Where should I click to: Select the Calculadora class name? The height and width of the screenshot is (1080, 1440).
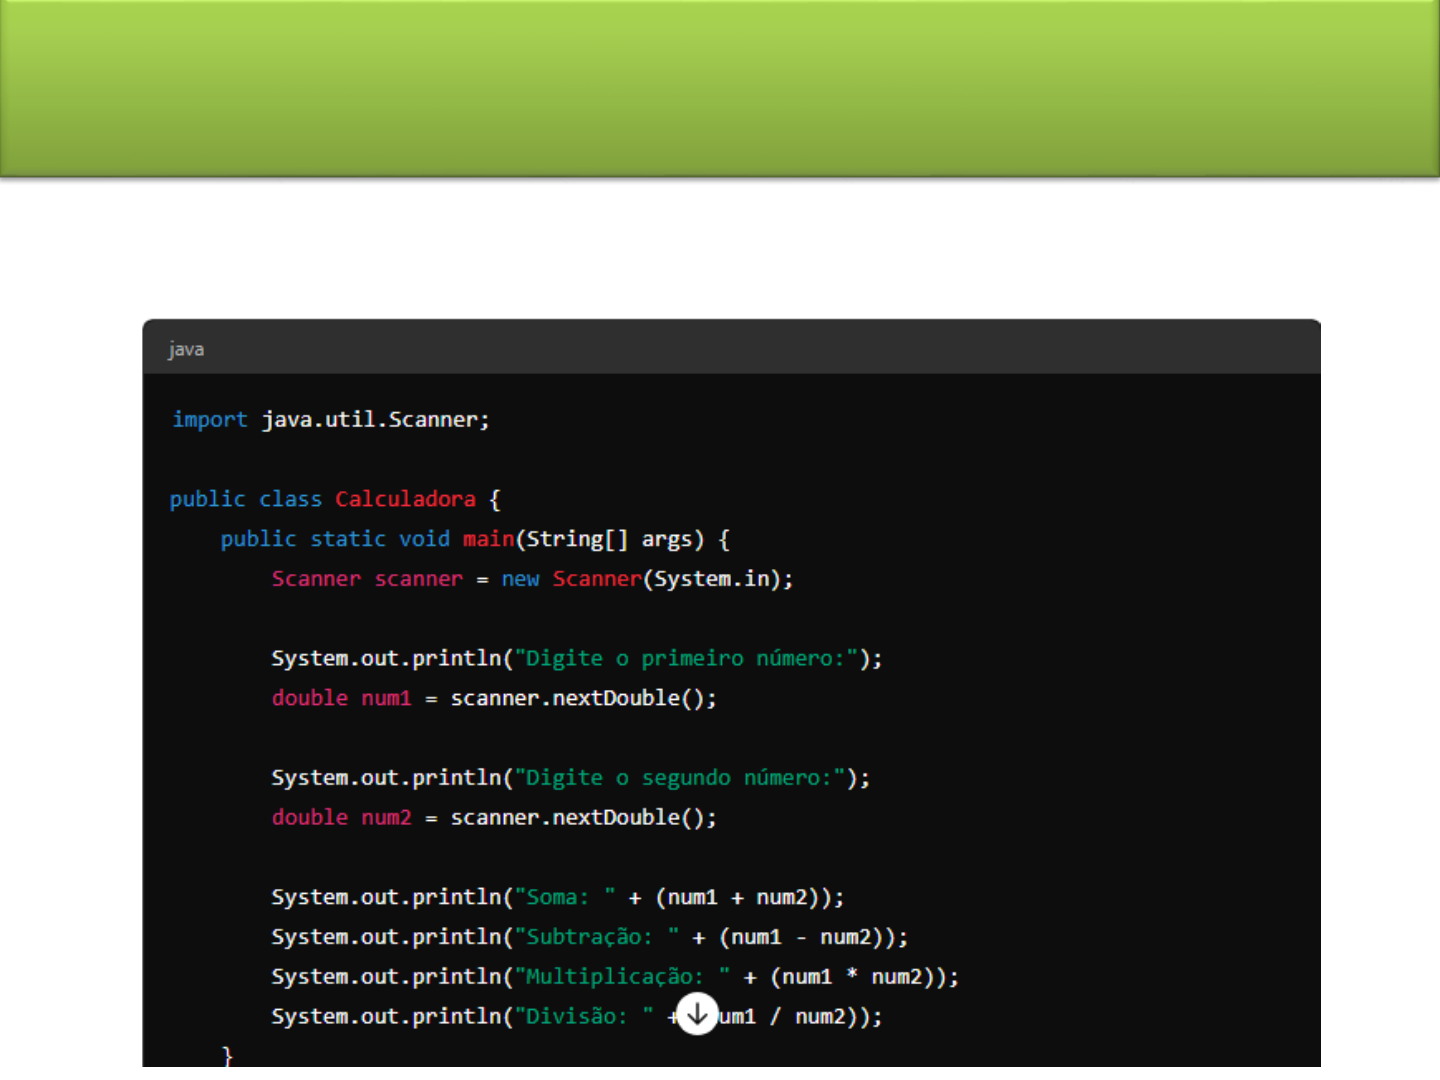click(x=405, y=499)
